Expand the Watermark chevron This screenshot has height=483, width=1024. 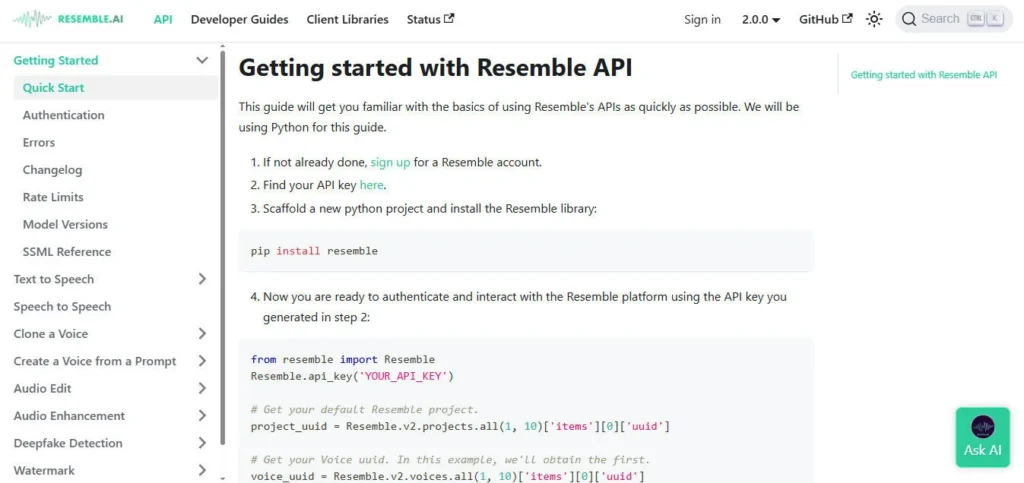[202, 470]
